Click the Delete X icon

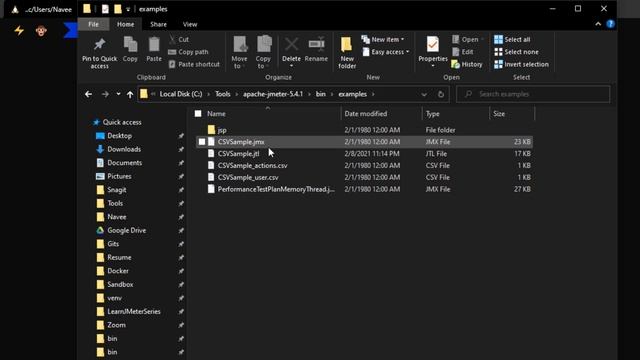coord(291,44)
